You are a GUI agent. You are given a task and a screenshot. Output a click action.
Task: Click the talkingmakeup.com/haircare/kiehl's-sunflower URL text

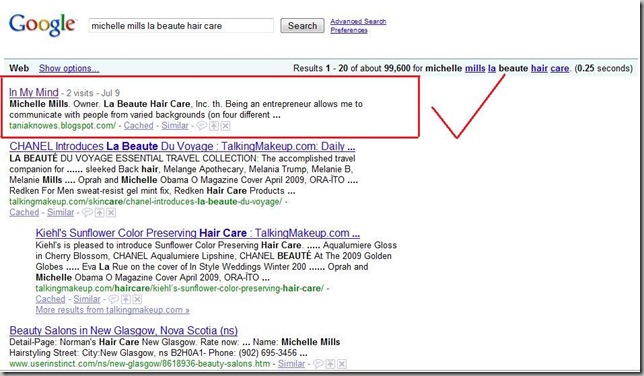(x=179, y=288)
